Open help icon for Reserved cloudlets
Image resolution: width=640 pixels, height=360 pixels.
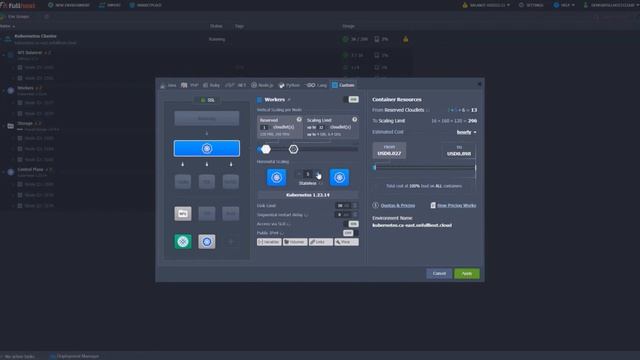[299, 120]
